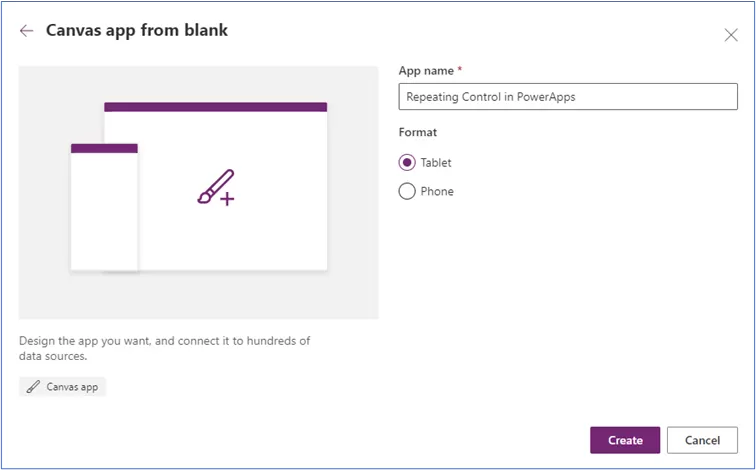Click the 'Tablet' option label text

437,162
